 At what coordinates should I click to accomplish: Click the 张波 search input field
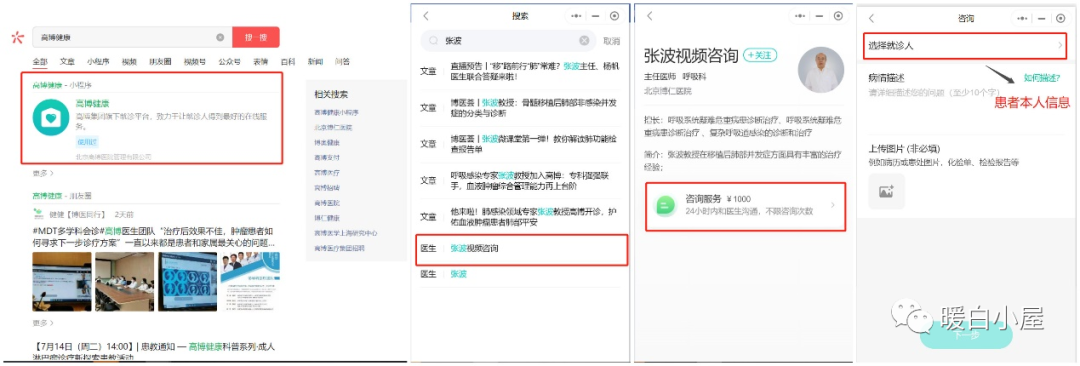tap(508, 41)
